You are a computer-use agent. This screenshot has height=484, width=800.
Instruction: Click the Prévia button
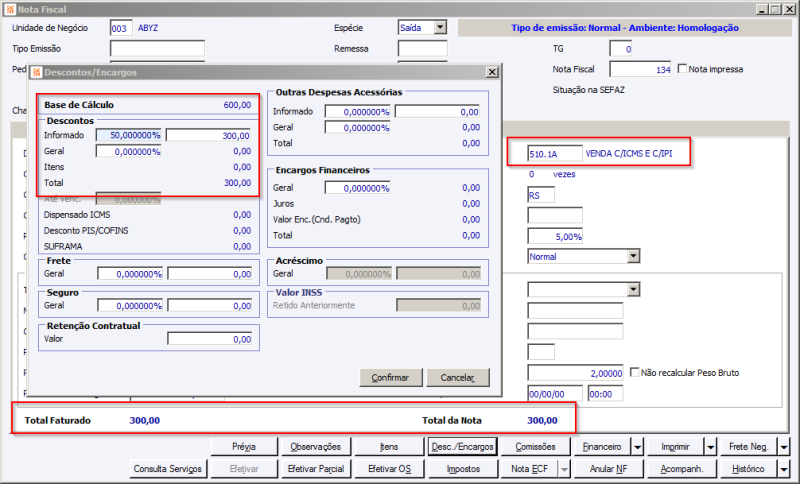pos(244,447)
